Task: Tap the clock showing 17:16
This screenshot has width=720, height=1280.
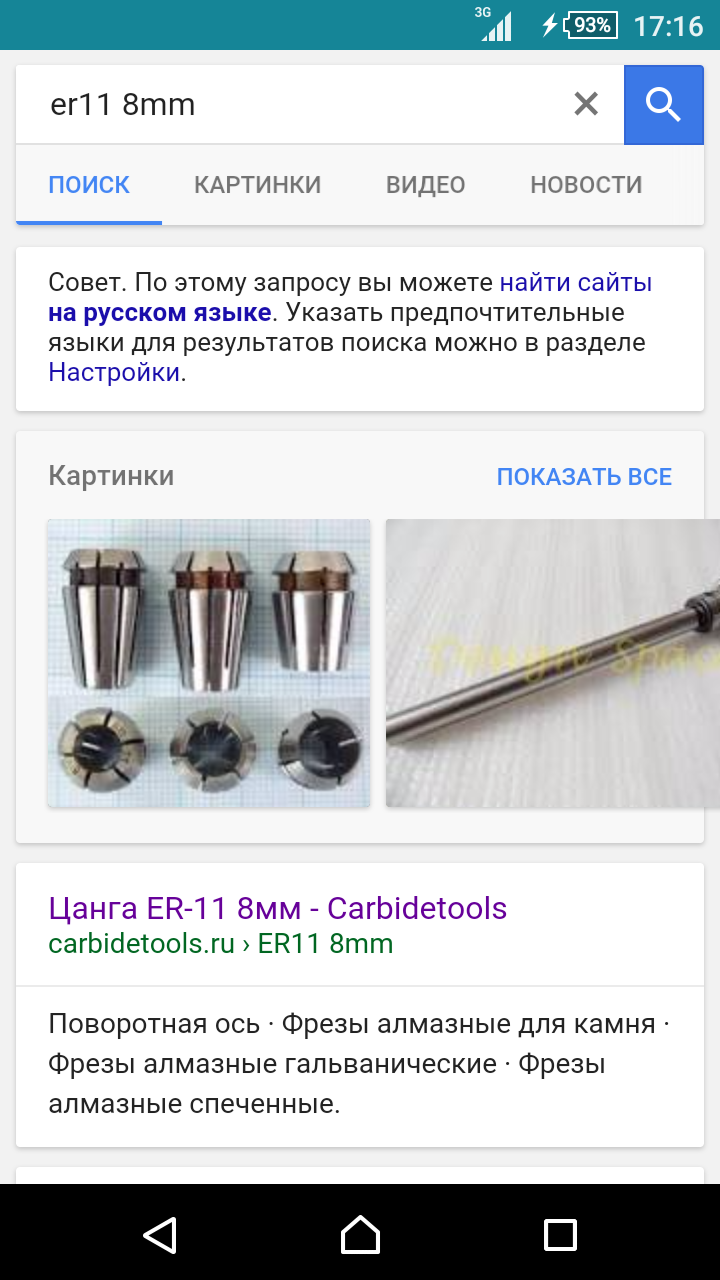Action: 669,26
